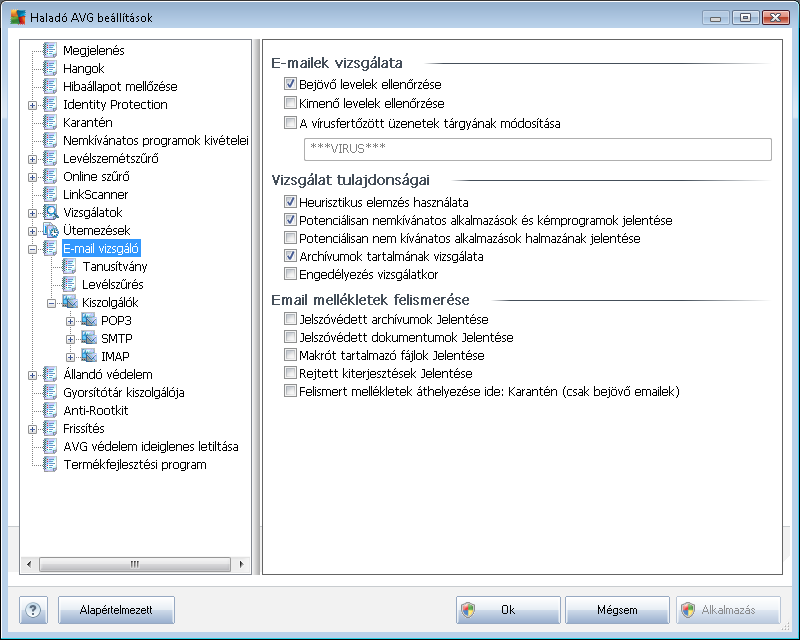Screen dimensions: 800x640
Task: Expand the Levélszemétszűrő node
Action: pos(32,159)
